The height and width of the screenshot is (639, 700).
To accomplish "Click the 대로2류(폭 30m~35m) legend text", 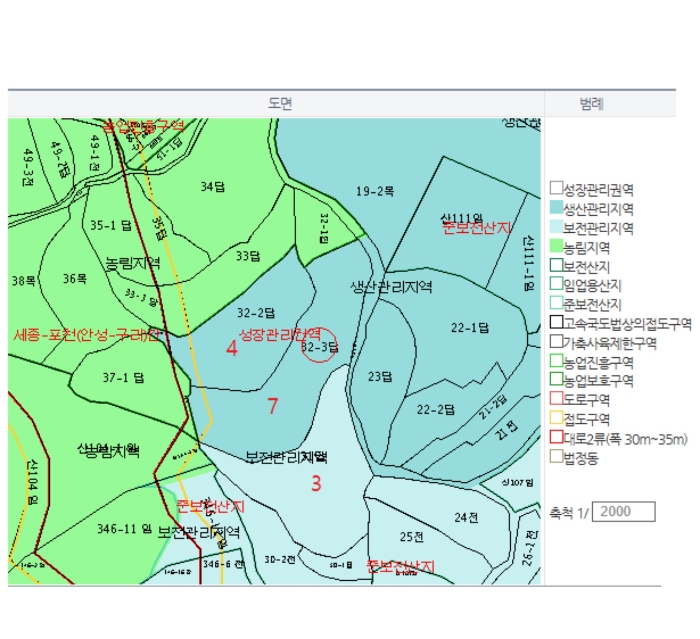I will (x=625, y=439).
